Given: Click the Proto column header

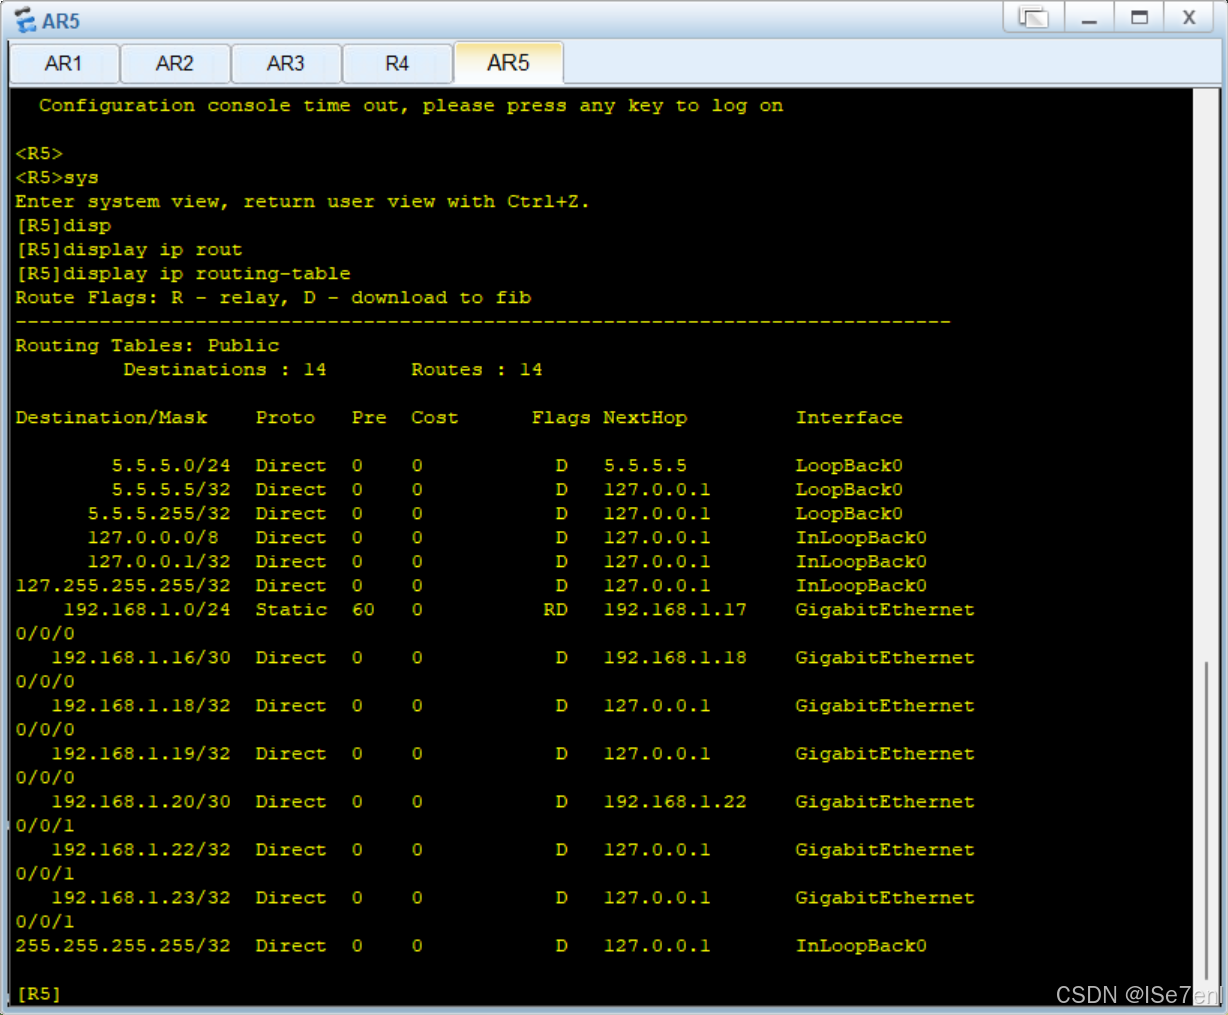Looking at the screenshot, I should (285, 418).
